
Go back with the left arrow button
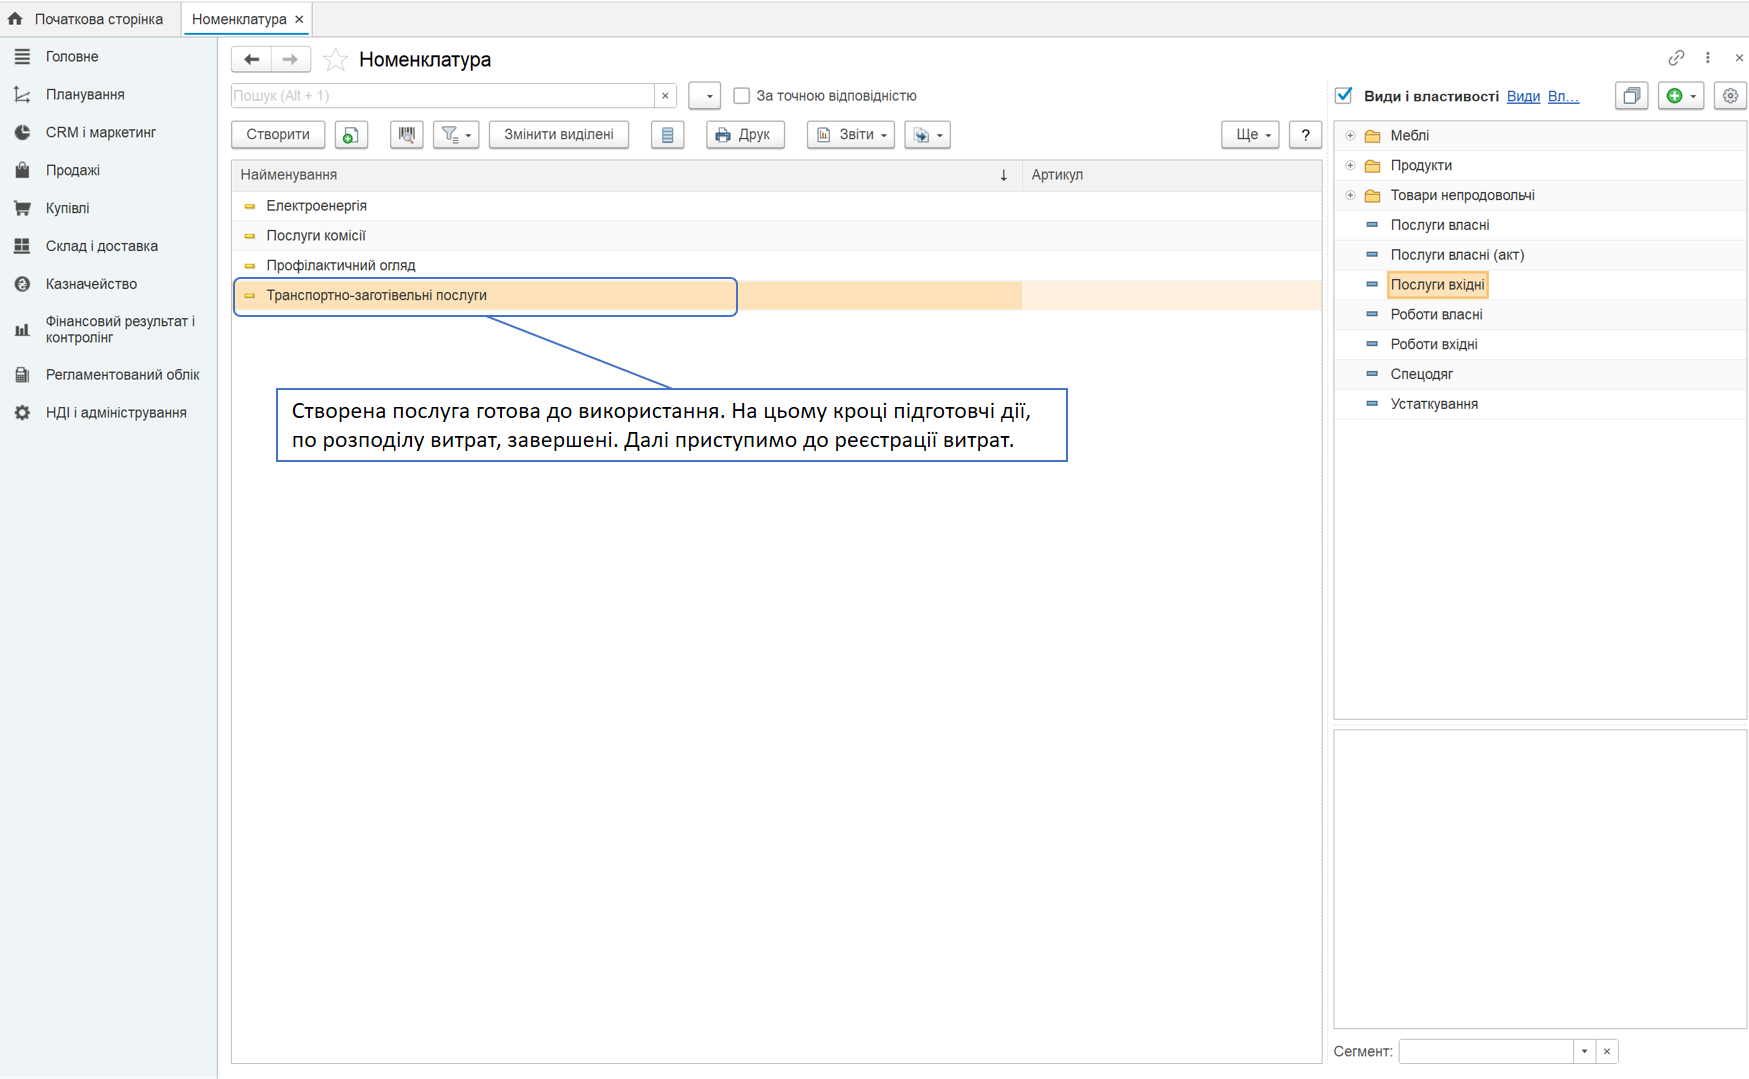tap(251, 60)
